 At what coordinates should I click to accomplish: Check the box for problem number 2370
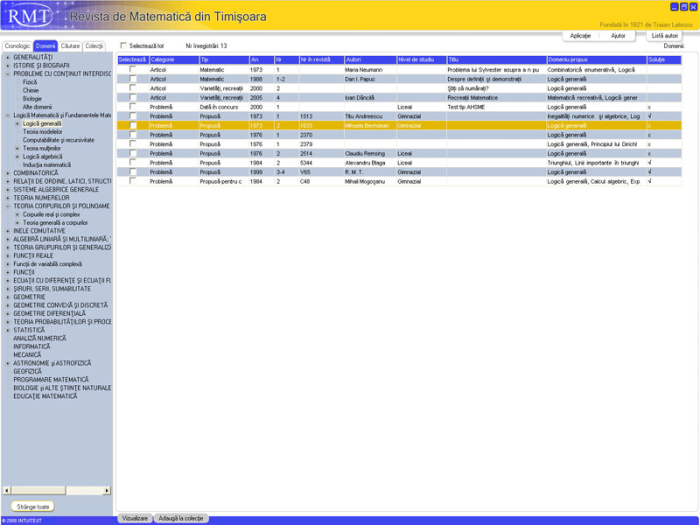[133, 135]
